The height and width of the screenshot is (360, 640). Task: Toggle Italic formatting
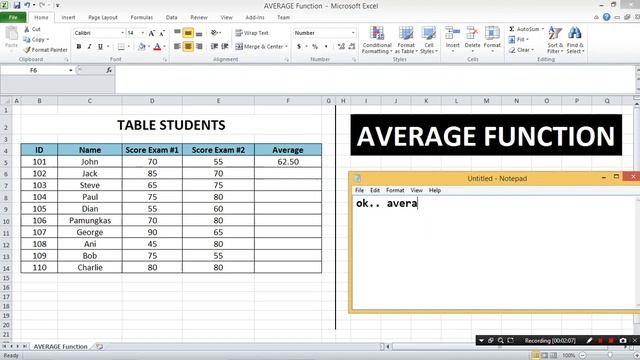coord(89,47)
